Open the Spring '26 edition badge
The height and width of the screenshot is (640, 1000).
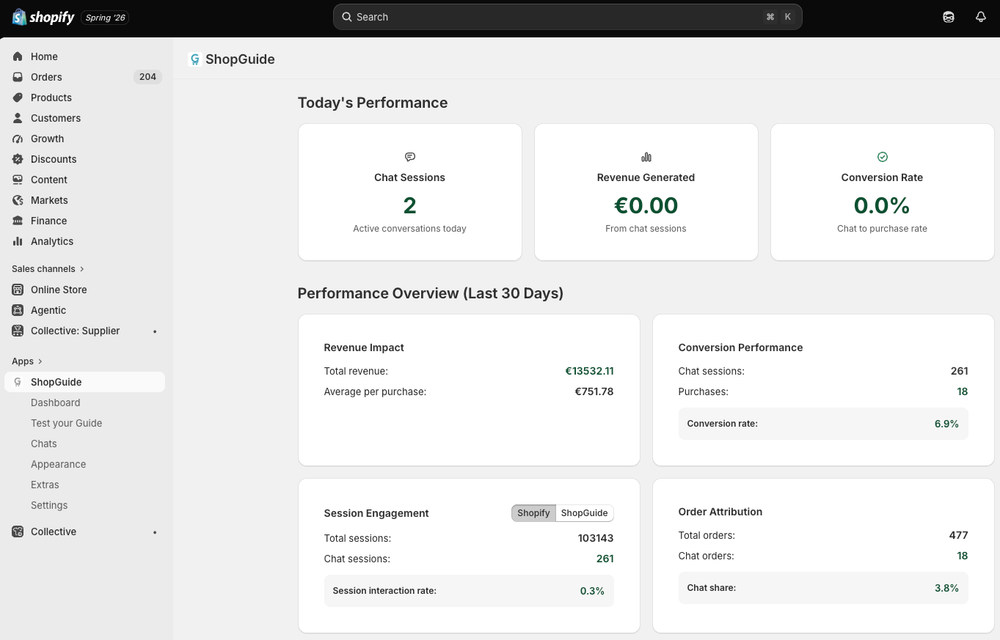coord(105,18)
